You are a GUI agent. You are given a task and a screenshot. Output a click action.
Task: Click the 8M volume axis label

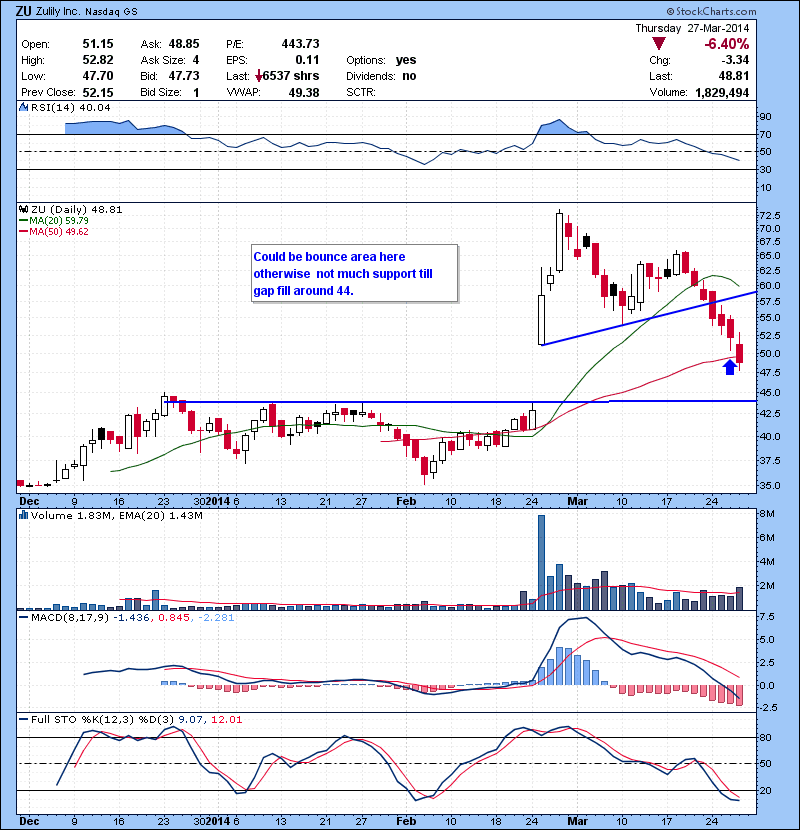[767, 513]
